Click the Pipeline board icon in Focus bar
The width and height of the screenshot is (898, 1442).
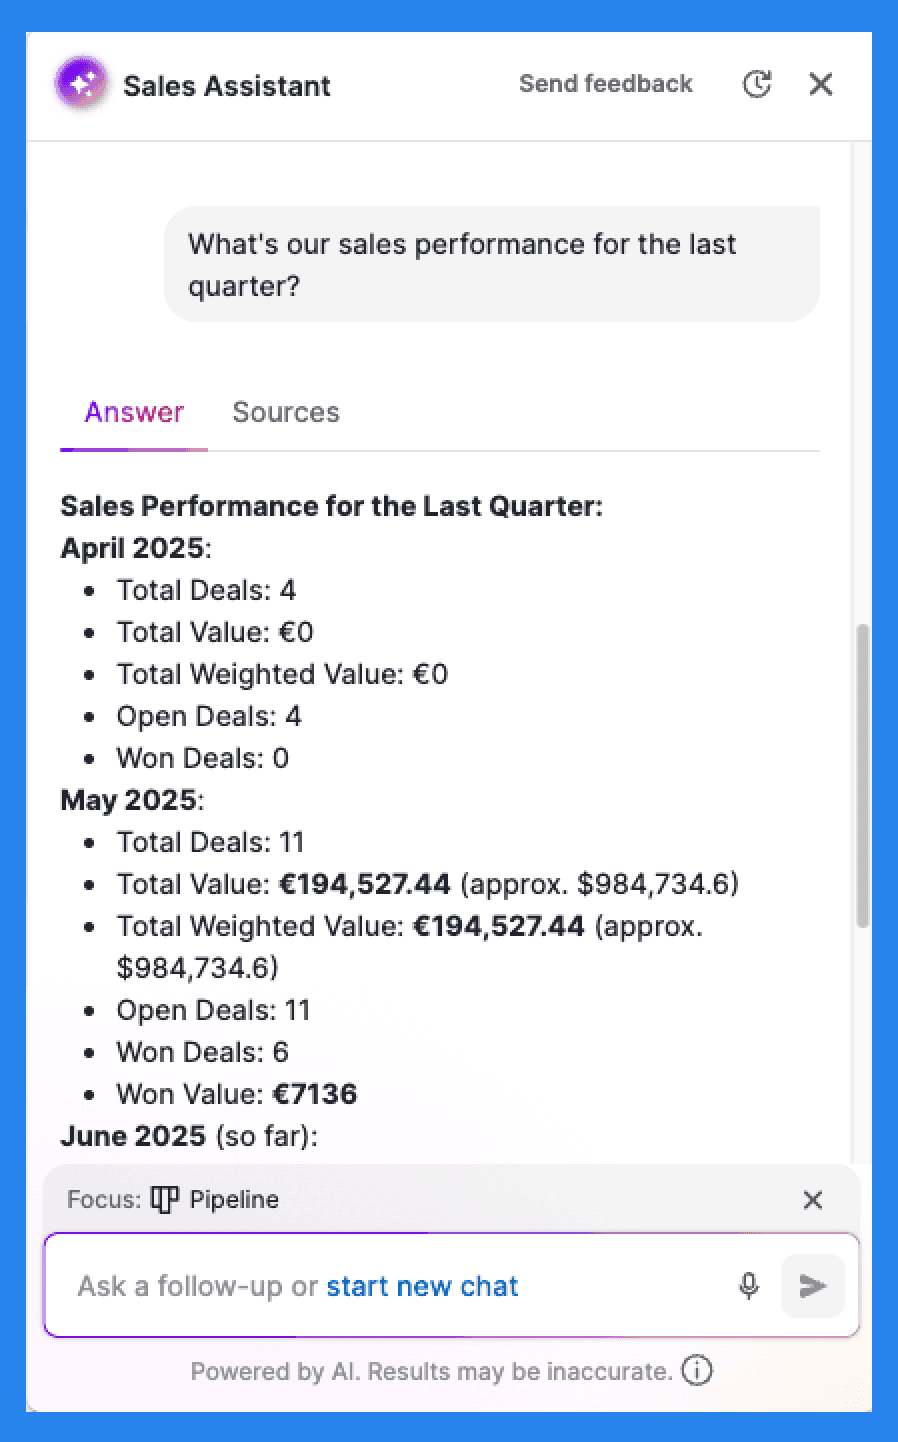click(x=164, y=1199)
